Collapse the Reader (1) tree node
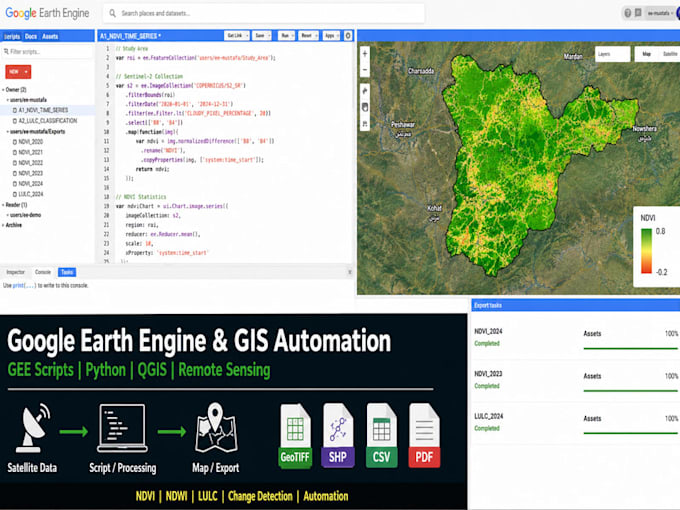680x510 pixels. point(3,205)
